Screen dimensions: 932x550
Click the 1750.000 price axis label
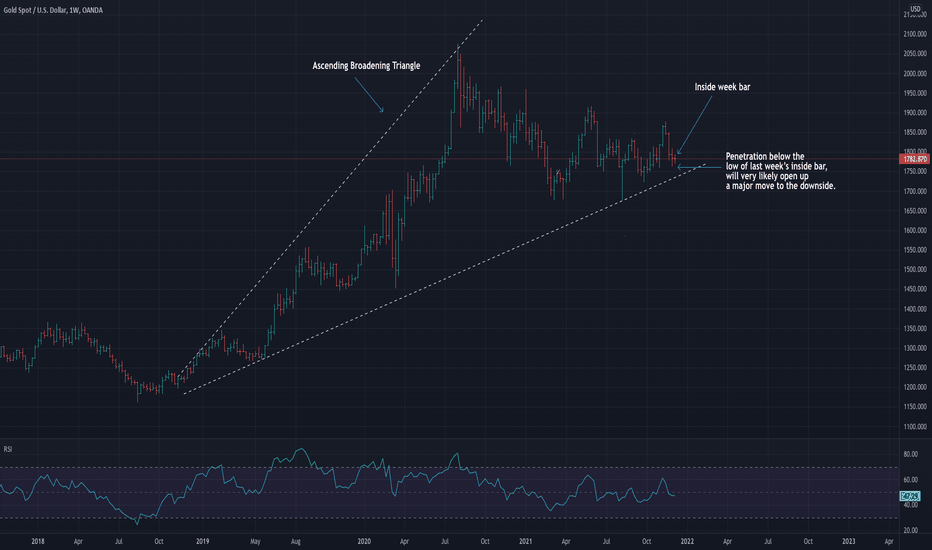915,172
